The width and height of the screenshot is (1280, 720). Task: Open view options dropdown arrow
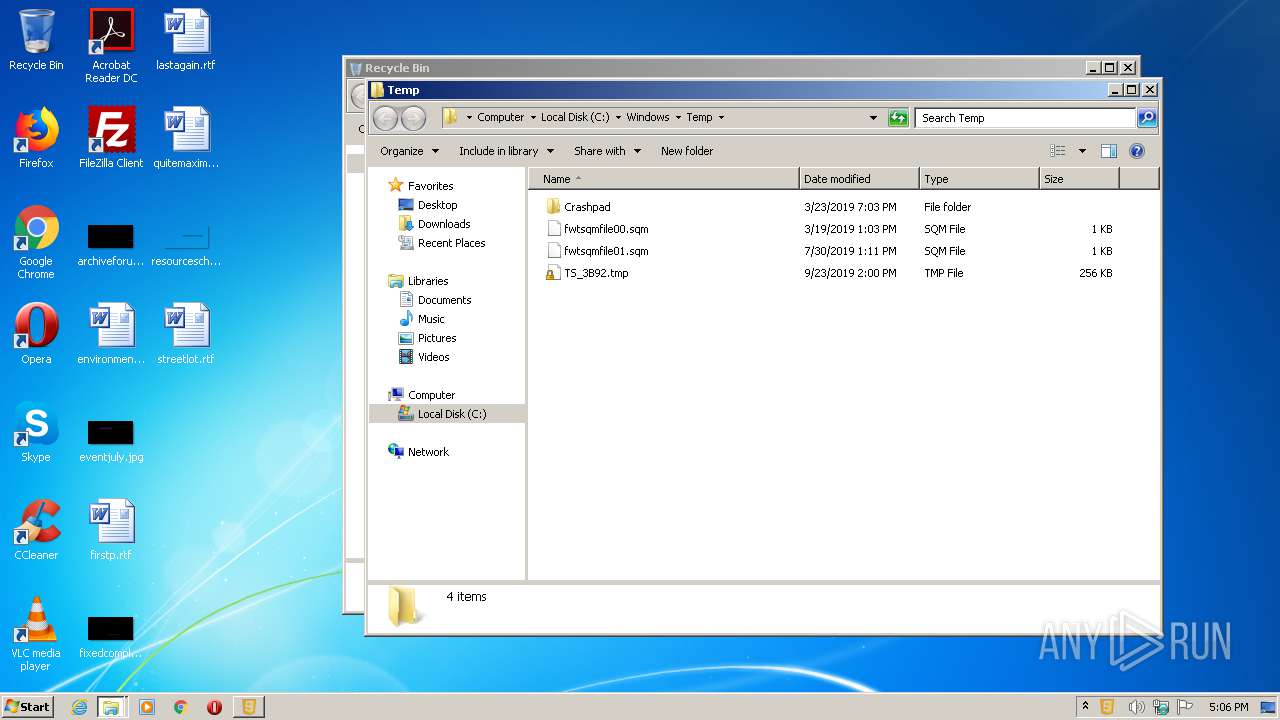click(x=1082, y=151)
